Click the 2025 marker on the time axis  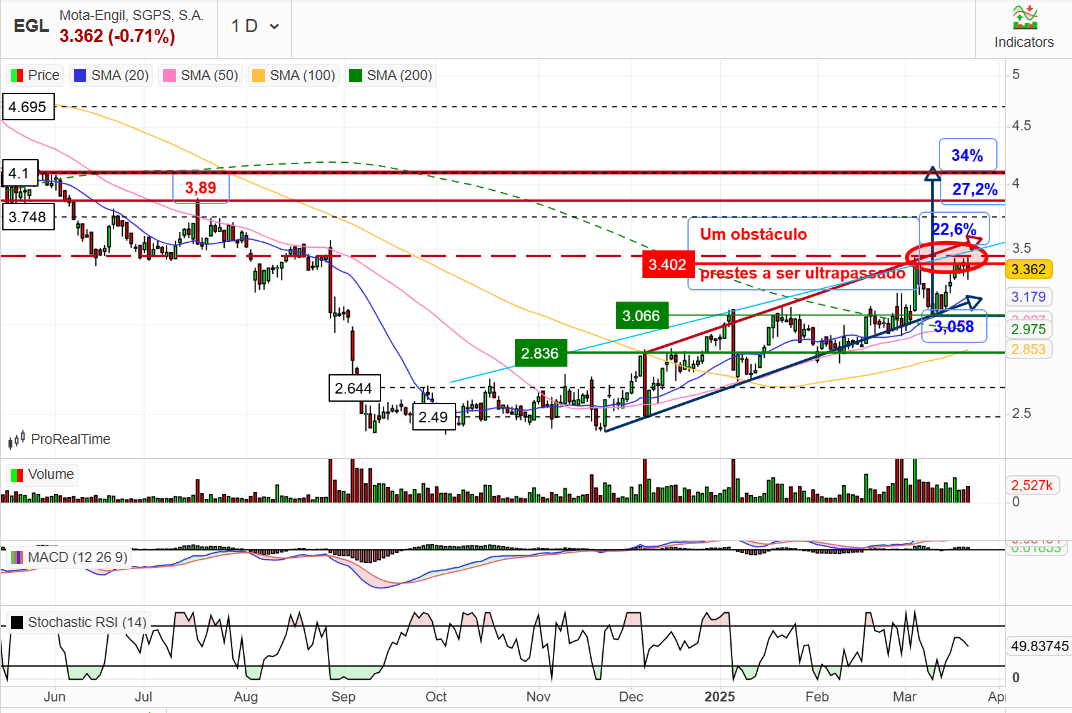pyautogui.click(x=720, y=697)
